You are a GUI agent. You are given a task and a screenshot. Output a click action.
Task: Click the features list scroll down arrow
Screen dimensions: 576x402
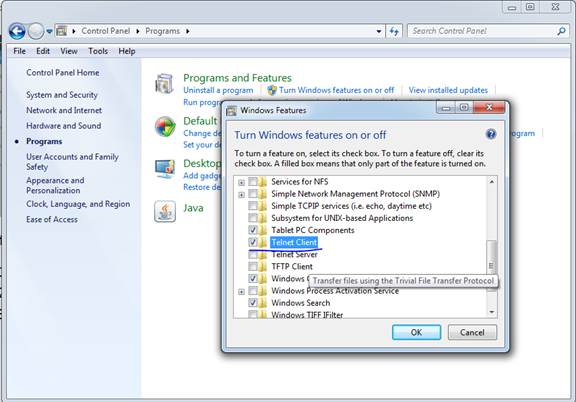tap(492, 312)
